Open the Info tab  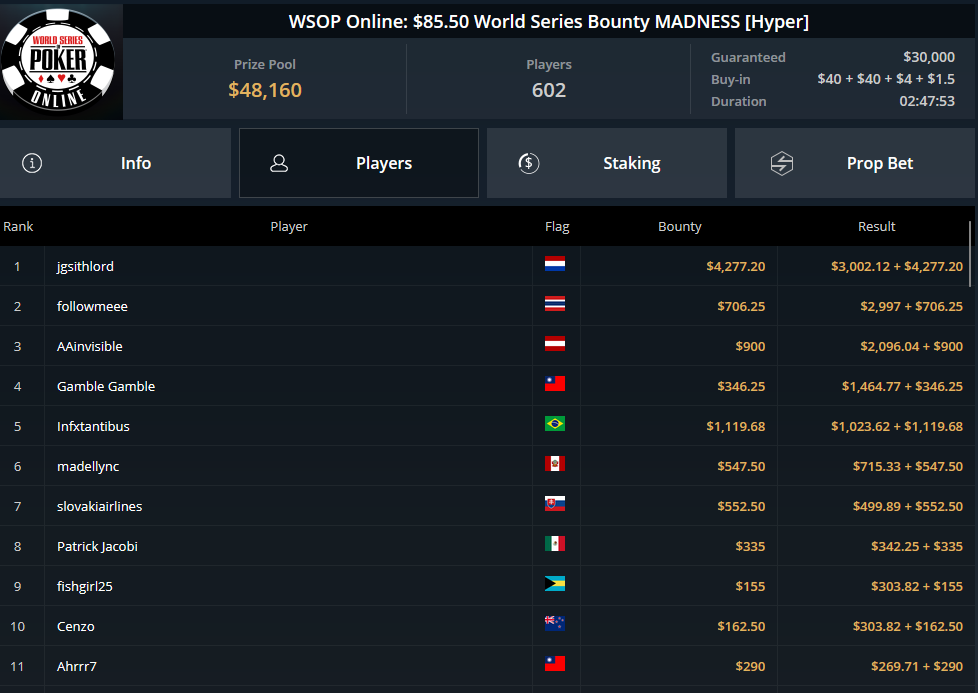coord(115,163)
